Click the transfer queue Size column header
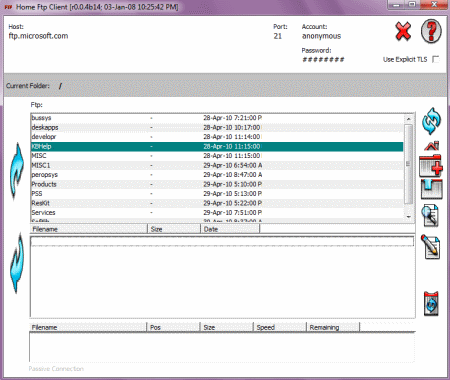 tap(227, 327)
